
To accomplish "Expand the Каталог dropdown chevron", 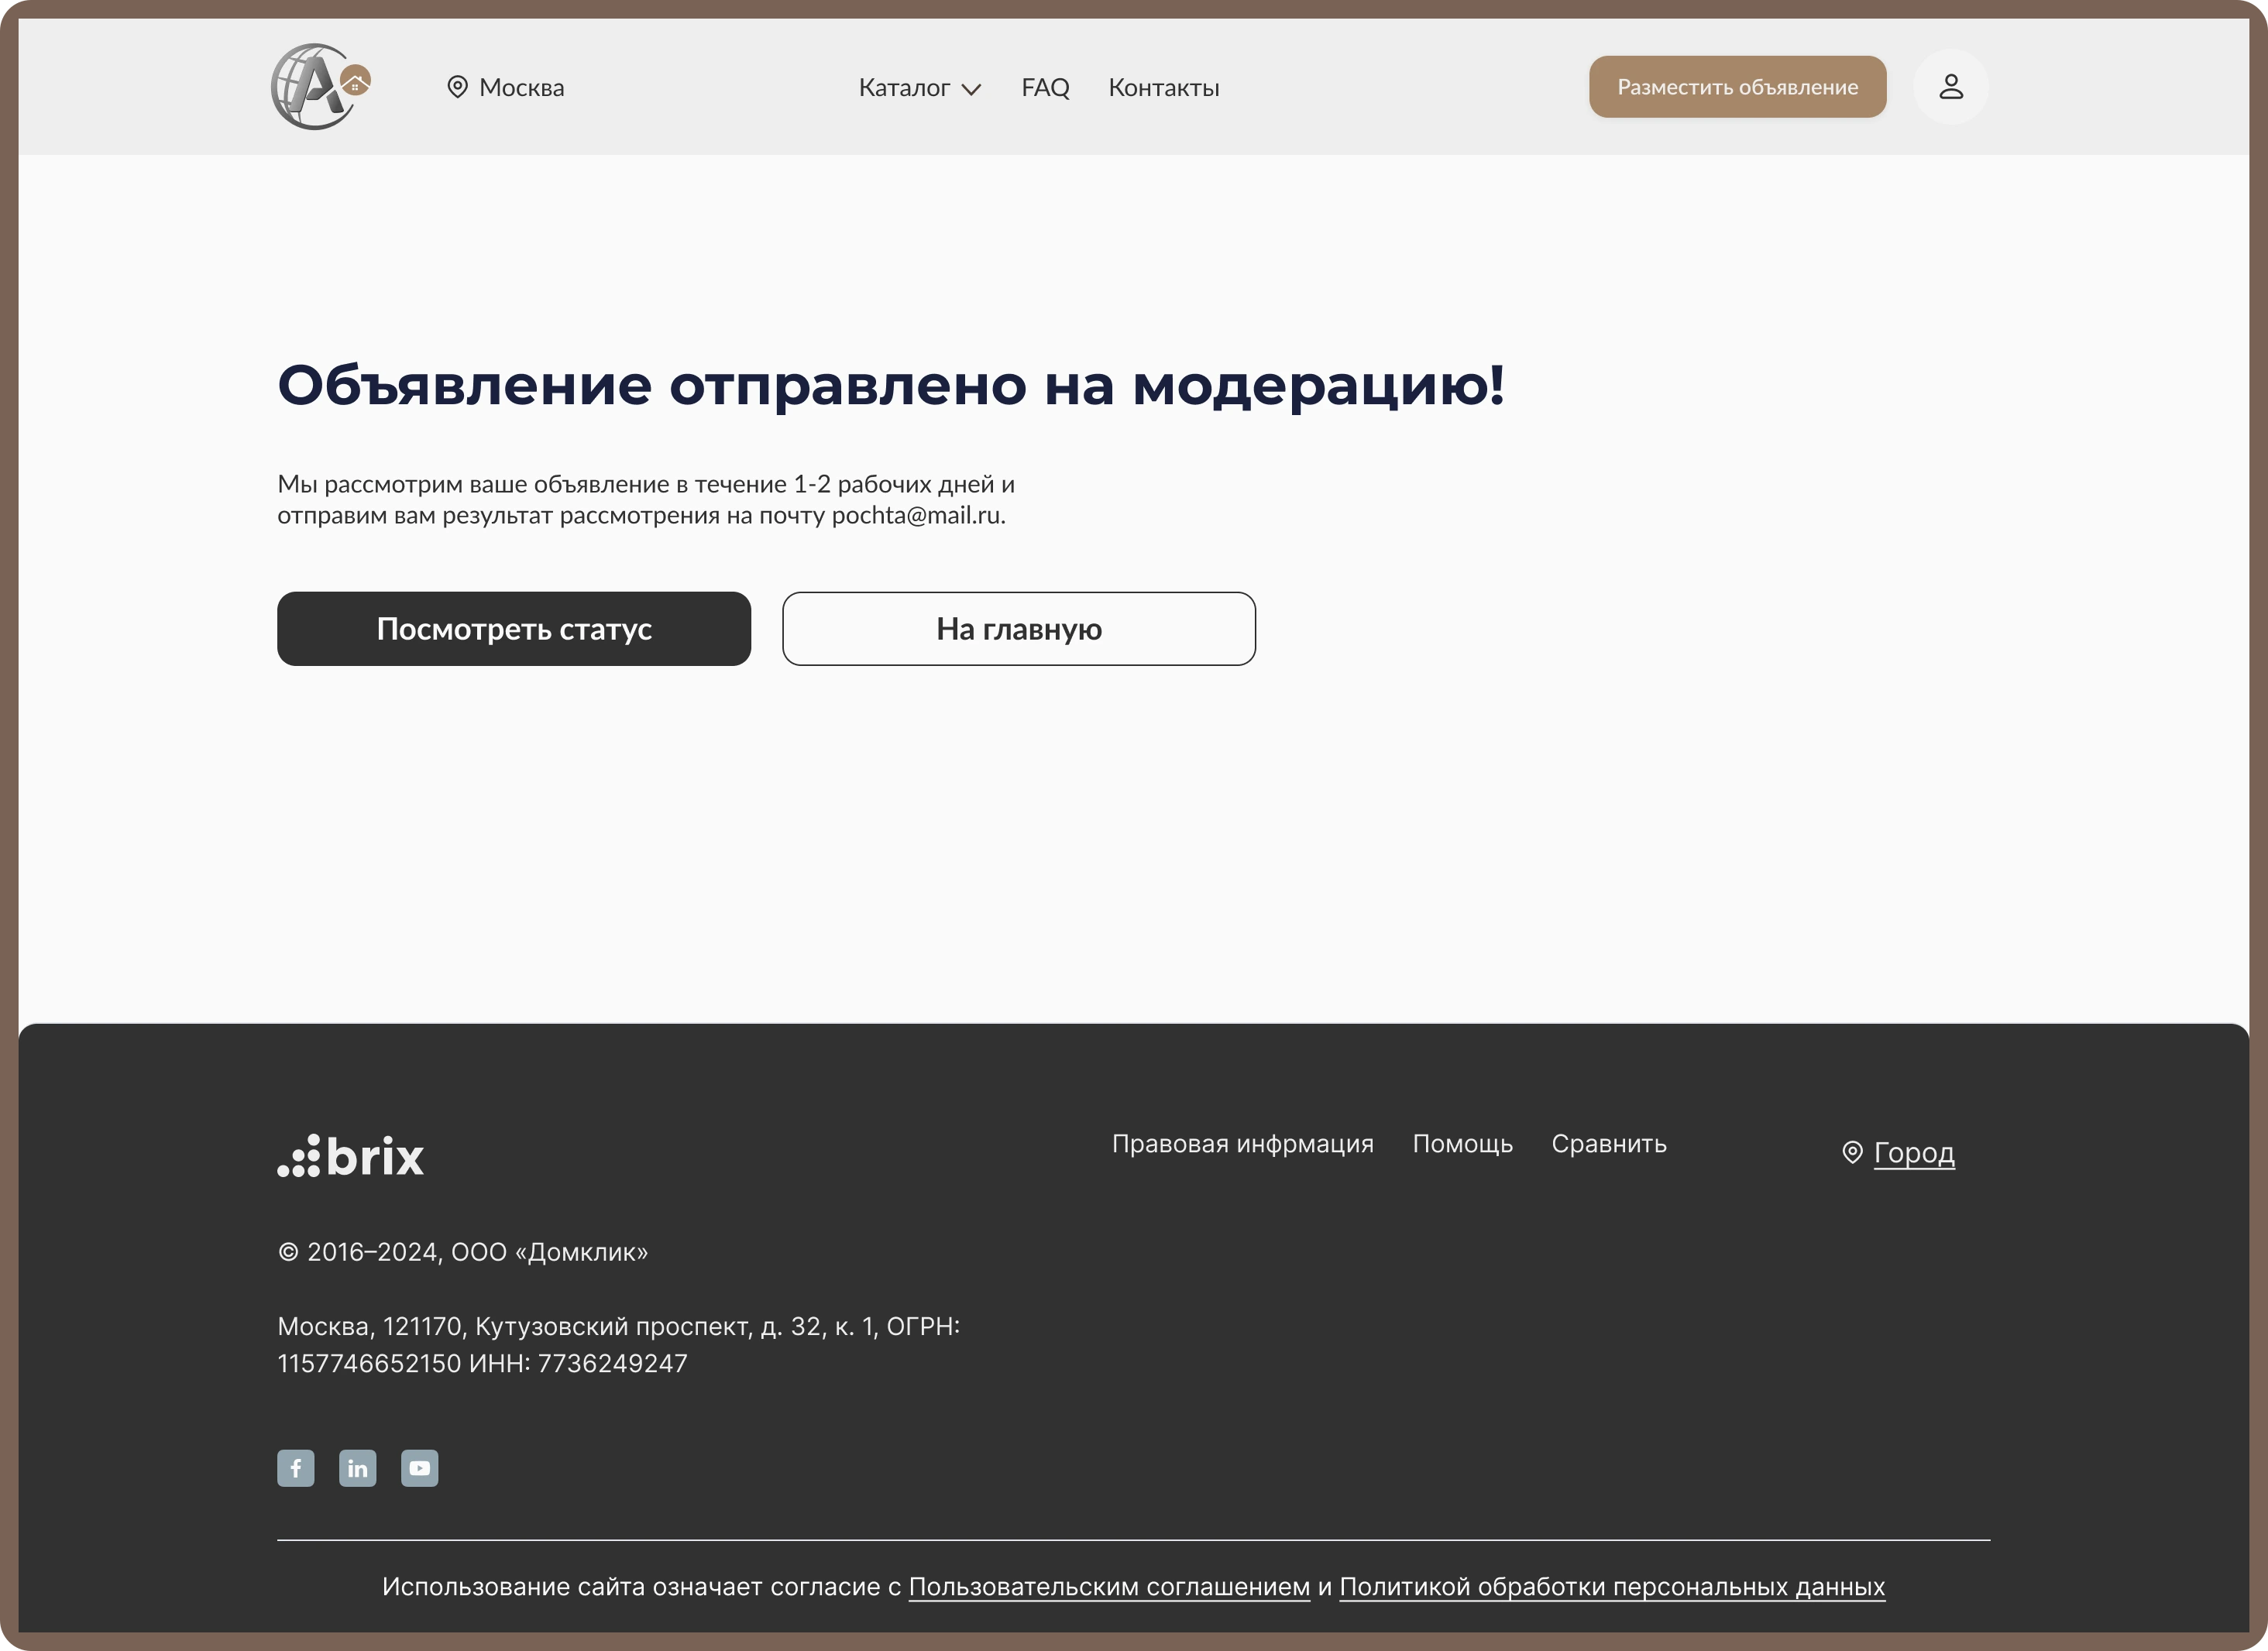I will (x=971, y=89).
